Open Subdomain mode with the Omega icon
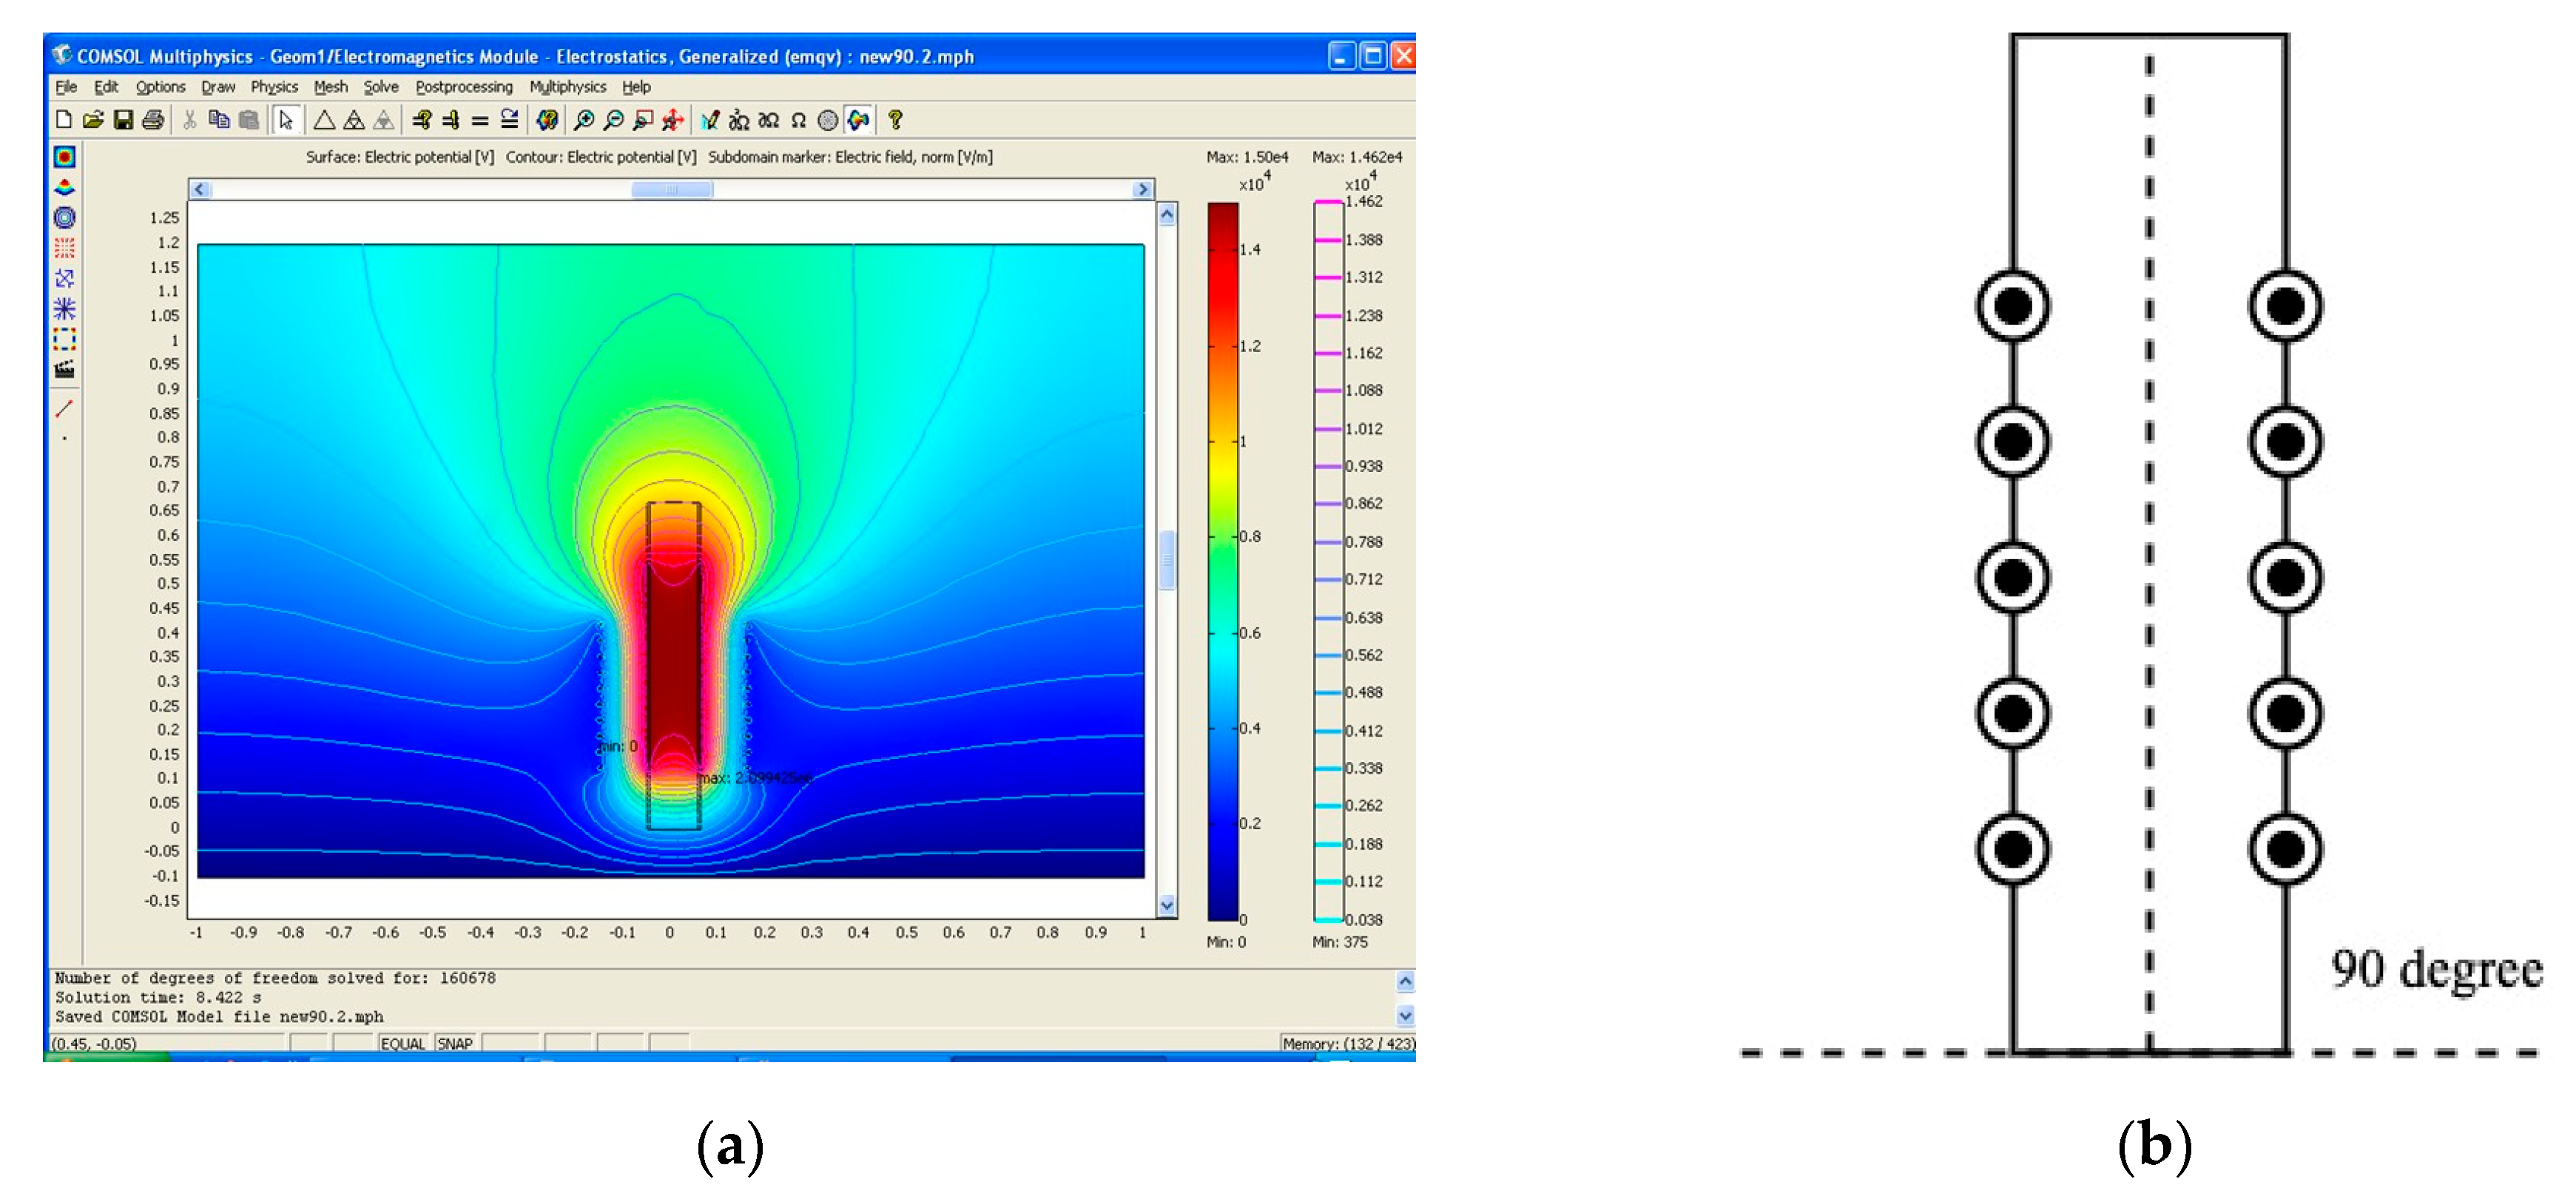 click(x=798, y=121)
